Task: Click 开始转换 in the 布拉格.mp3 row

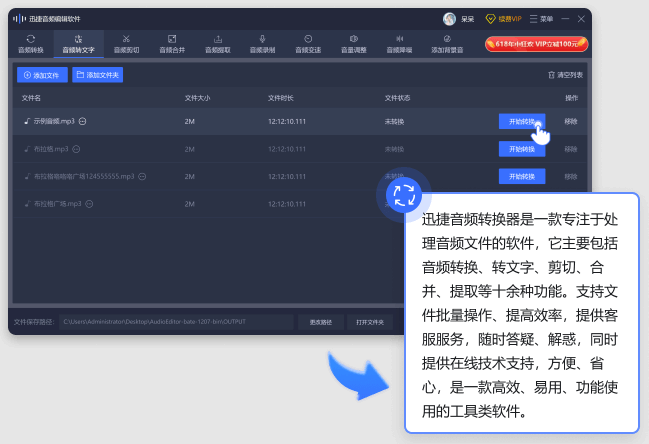Action: pyautogui.click(x=522, y=149)
